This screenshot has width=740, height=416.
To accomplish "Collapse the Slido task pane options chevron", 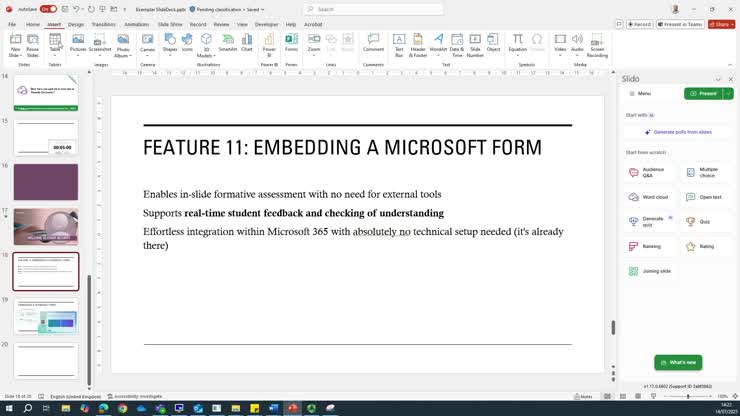I will [718, 79].
